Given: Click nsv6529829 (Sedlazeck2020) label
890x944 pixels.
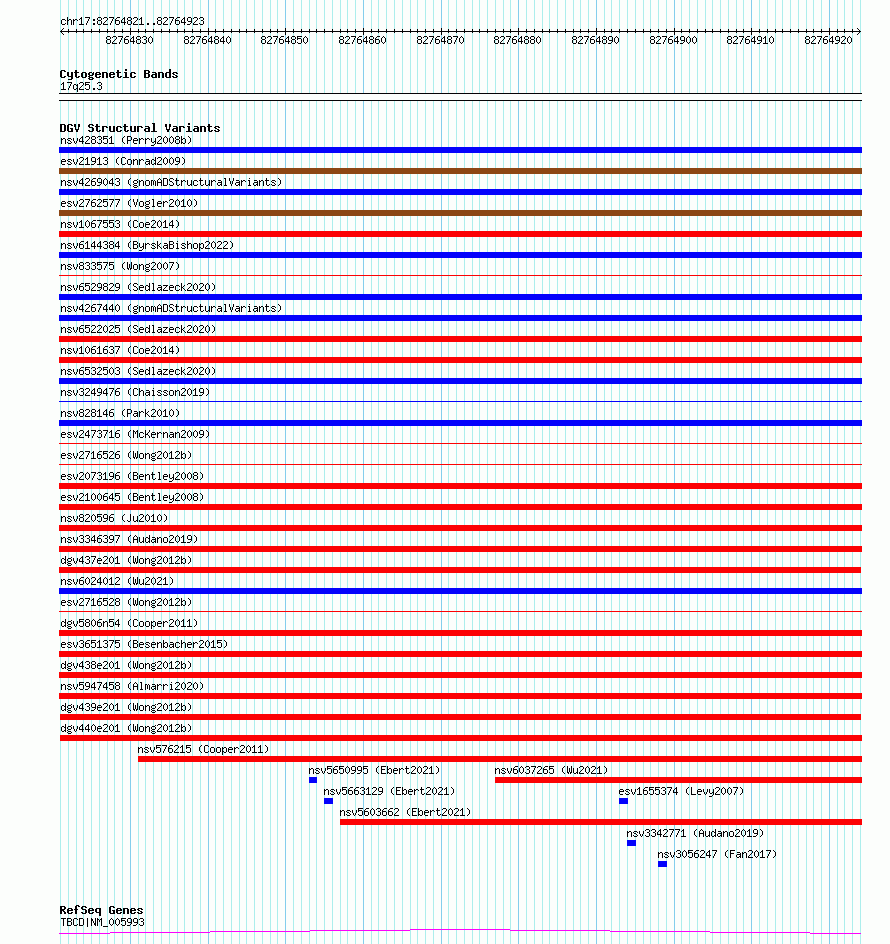Looking at the screenshot, I should 138,287.
